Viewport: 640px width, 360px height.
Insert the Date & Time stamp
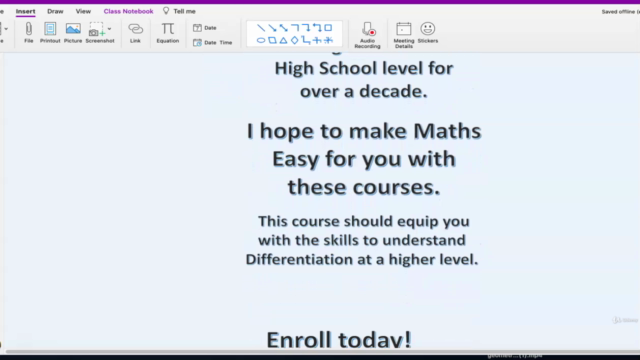pos(212,42)
